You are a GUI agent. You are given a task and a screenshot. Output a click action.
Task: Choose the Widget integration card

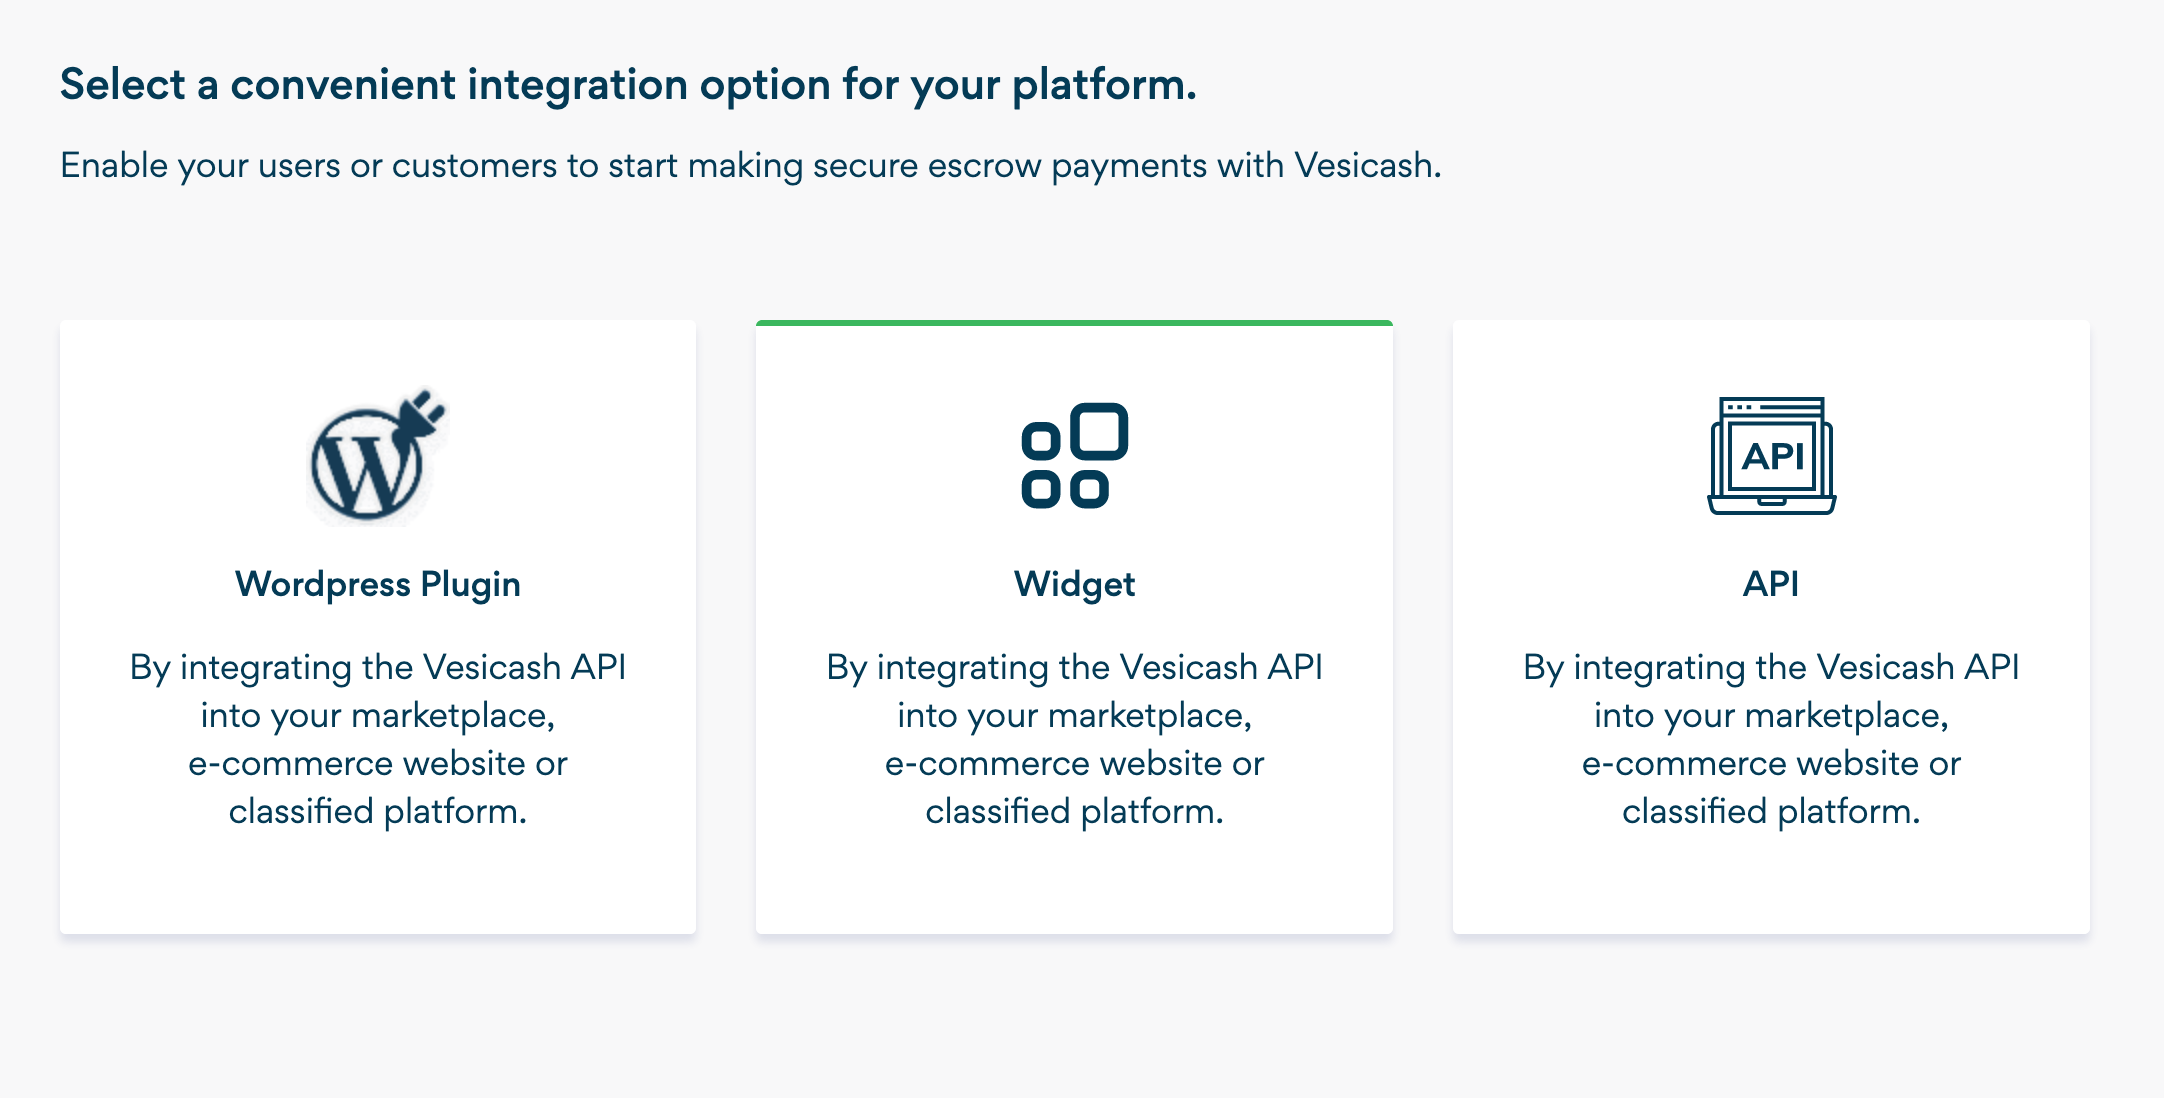[1074, 627]
